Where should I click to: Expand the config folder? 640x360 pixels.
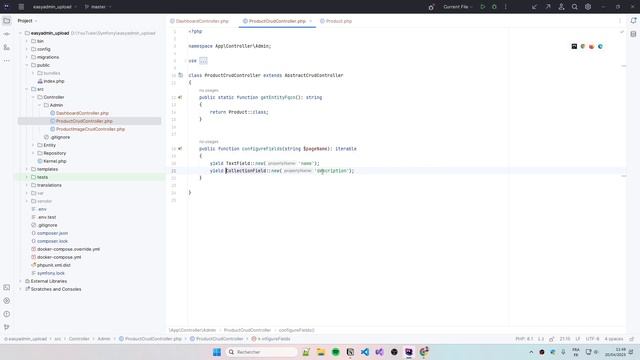[27, 49]
